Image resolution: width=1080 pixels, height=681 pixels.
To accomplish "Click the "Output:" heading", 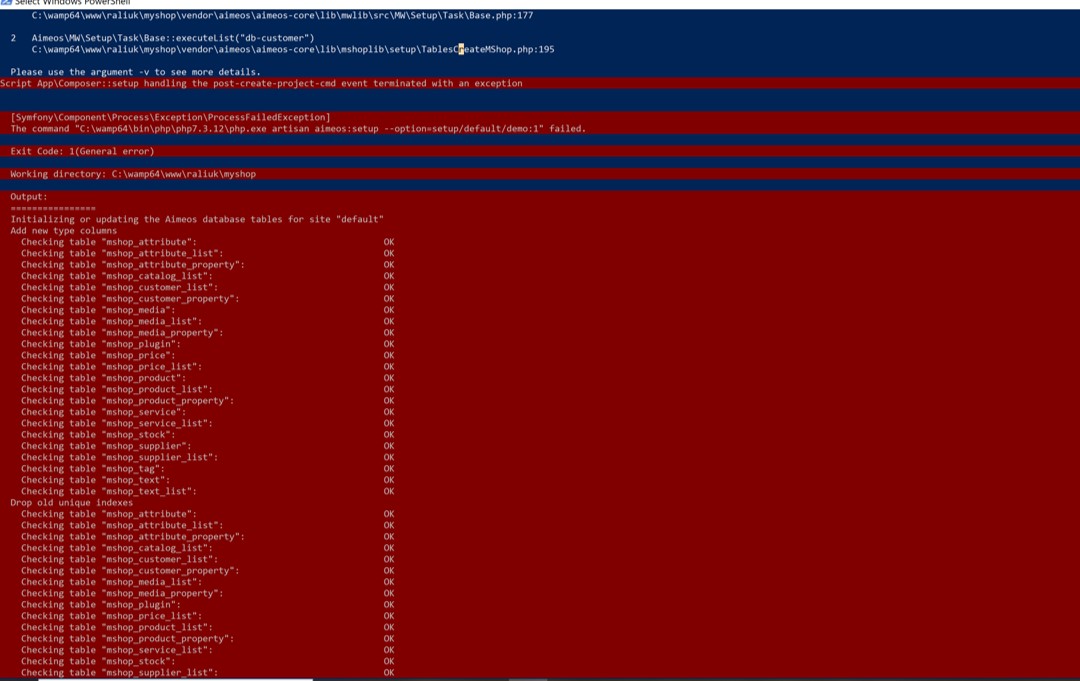I will coord(29,197).
